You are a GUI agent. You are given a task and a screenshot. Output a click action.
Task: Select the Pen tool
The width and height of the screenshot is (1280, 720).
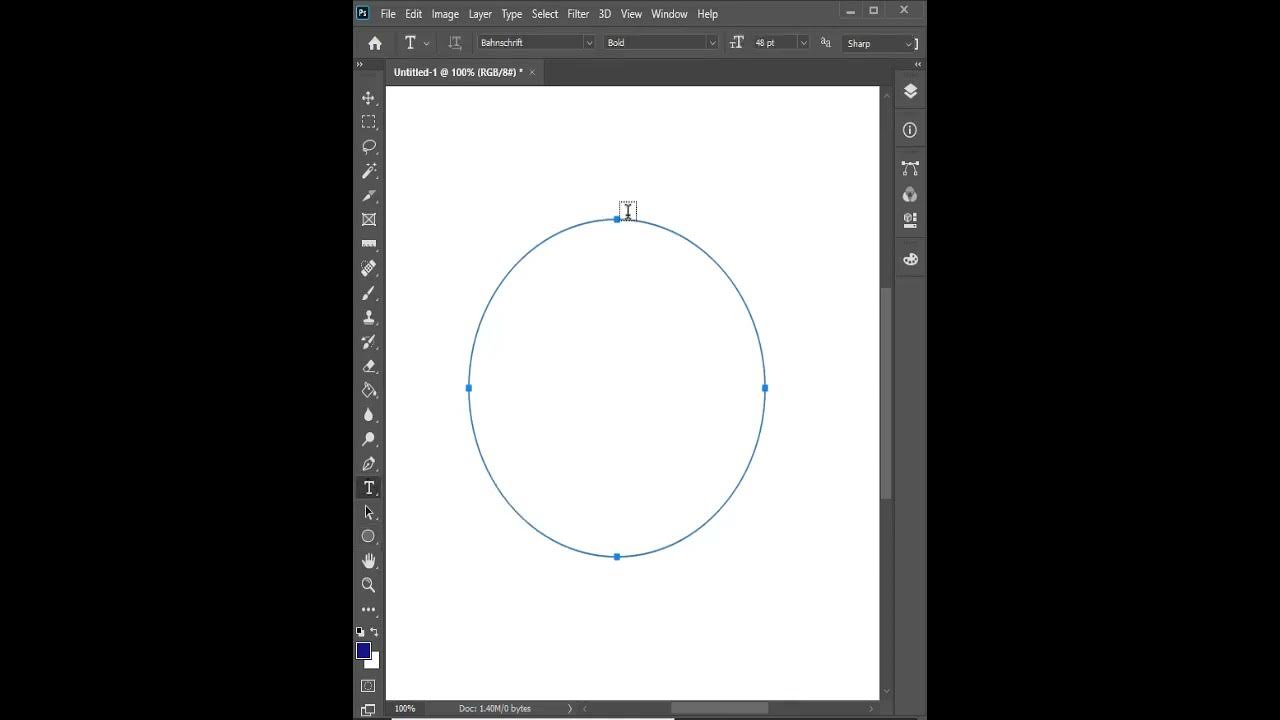click(x=369, y=463)
